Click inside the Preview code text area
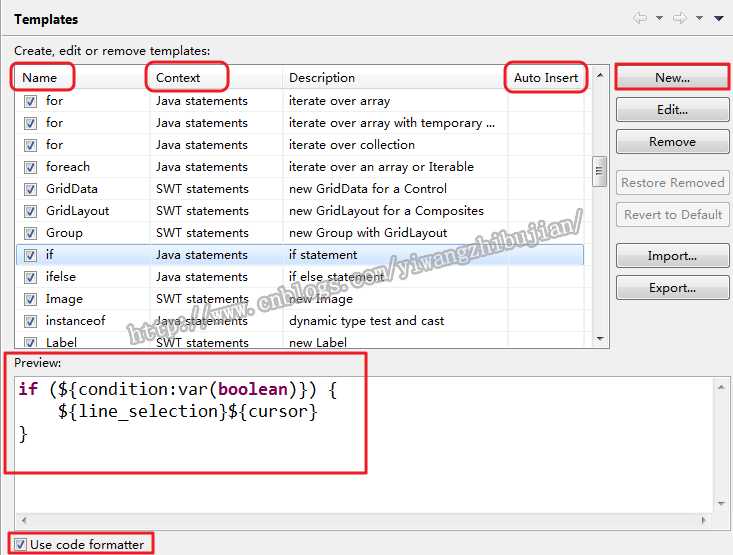This screenshot has height=555, width=733. point(364,444)
